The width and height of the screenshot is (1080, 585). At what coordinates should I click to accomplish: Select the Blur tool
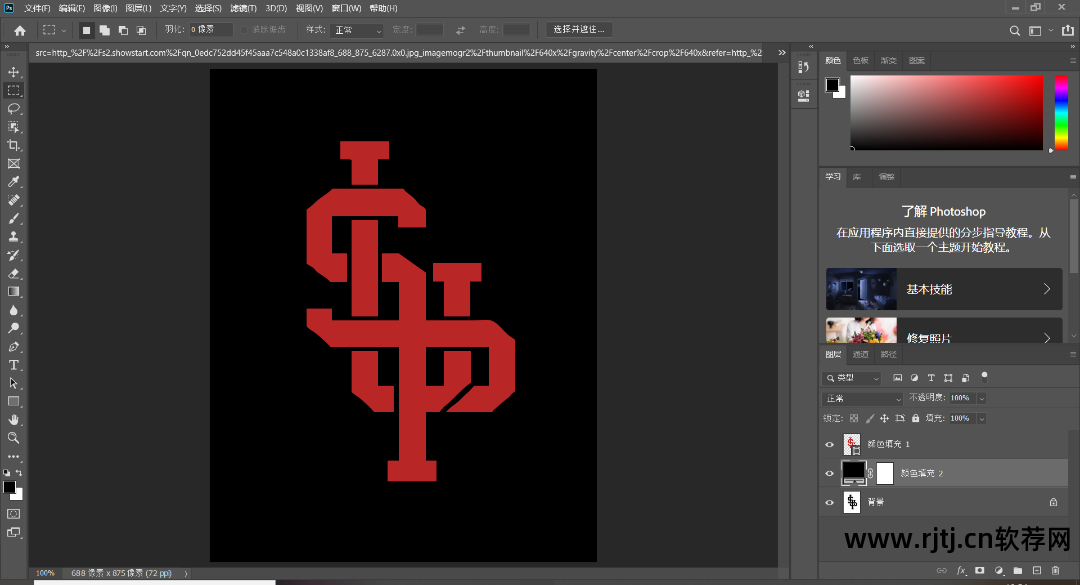point(13,310)
